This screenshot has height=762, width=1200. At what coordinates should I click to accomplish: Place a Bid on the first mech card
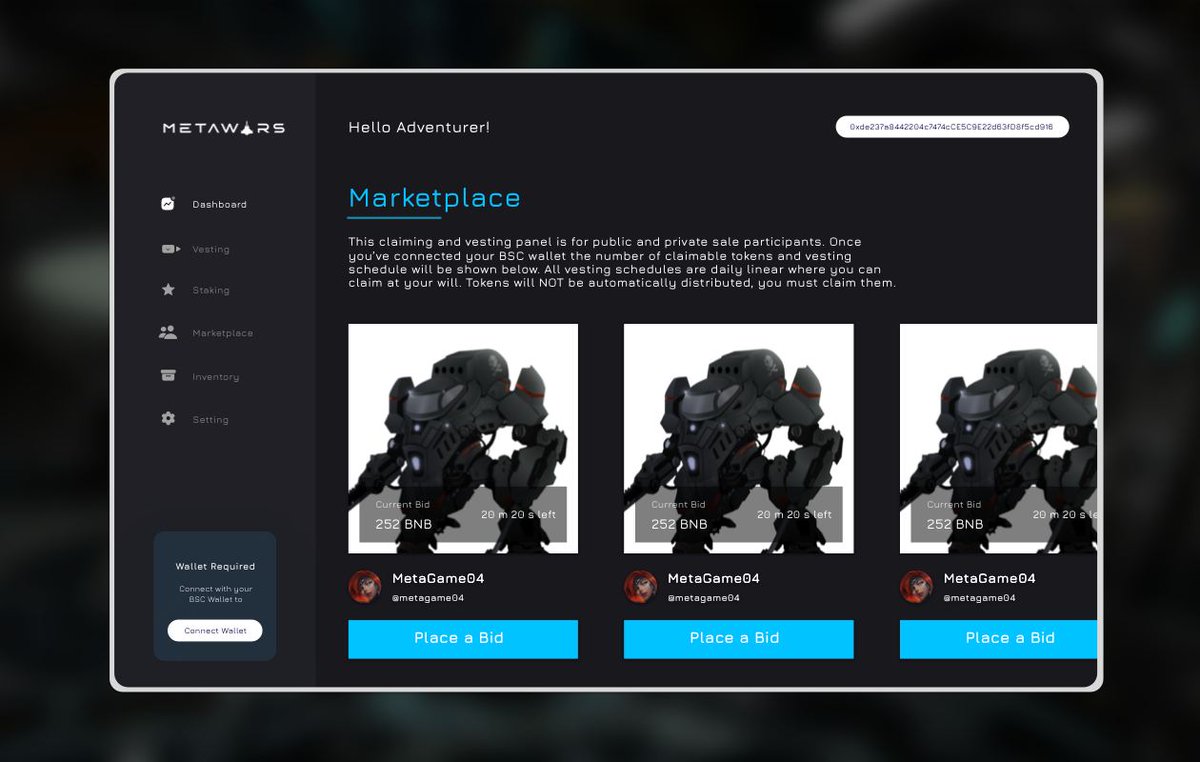click(x=463, y=639)
